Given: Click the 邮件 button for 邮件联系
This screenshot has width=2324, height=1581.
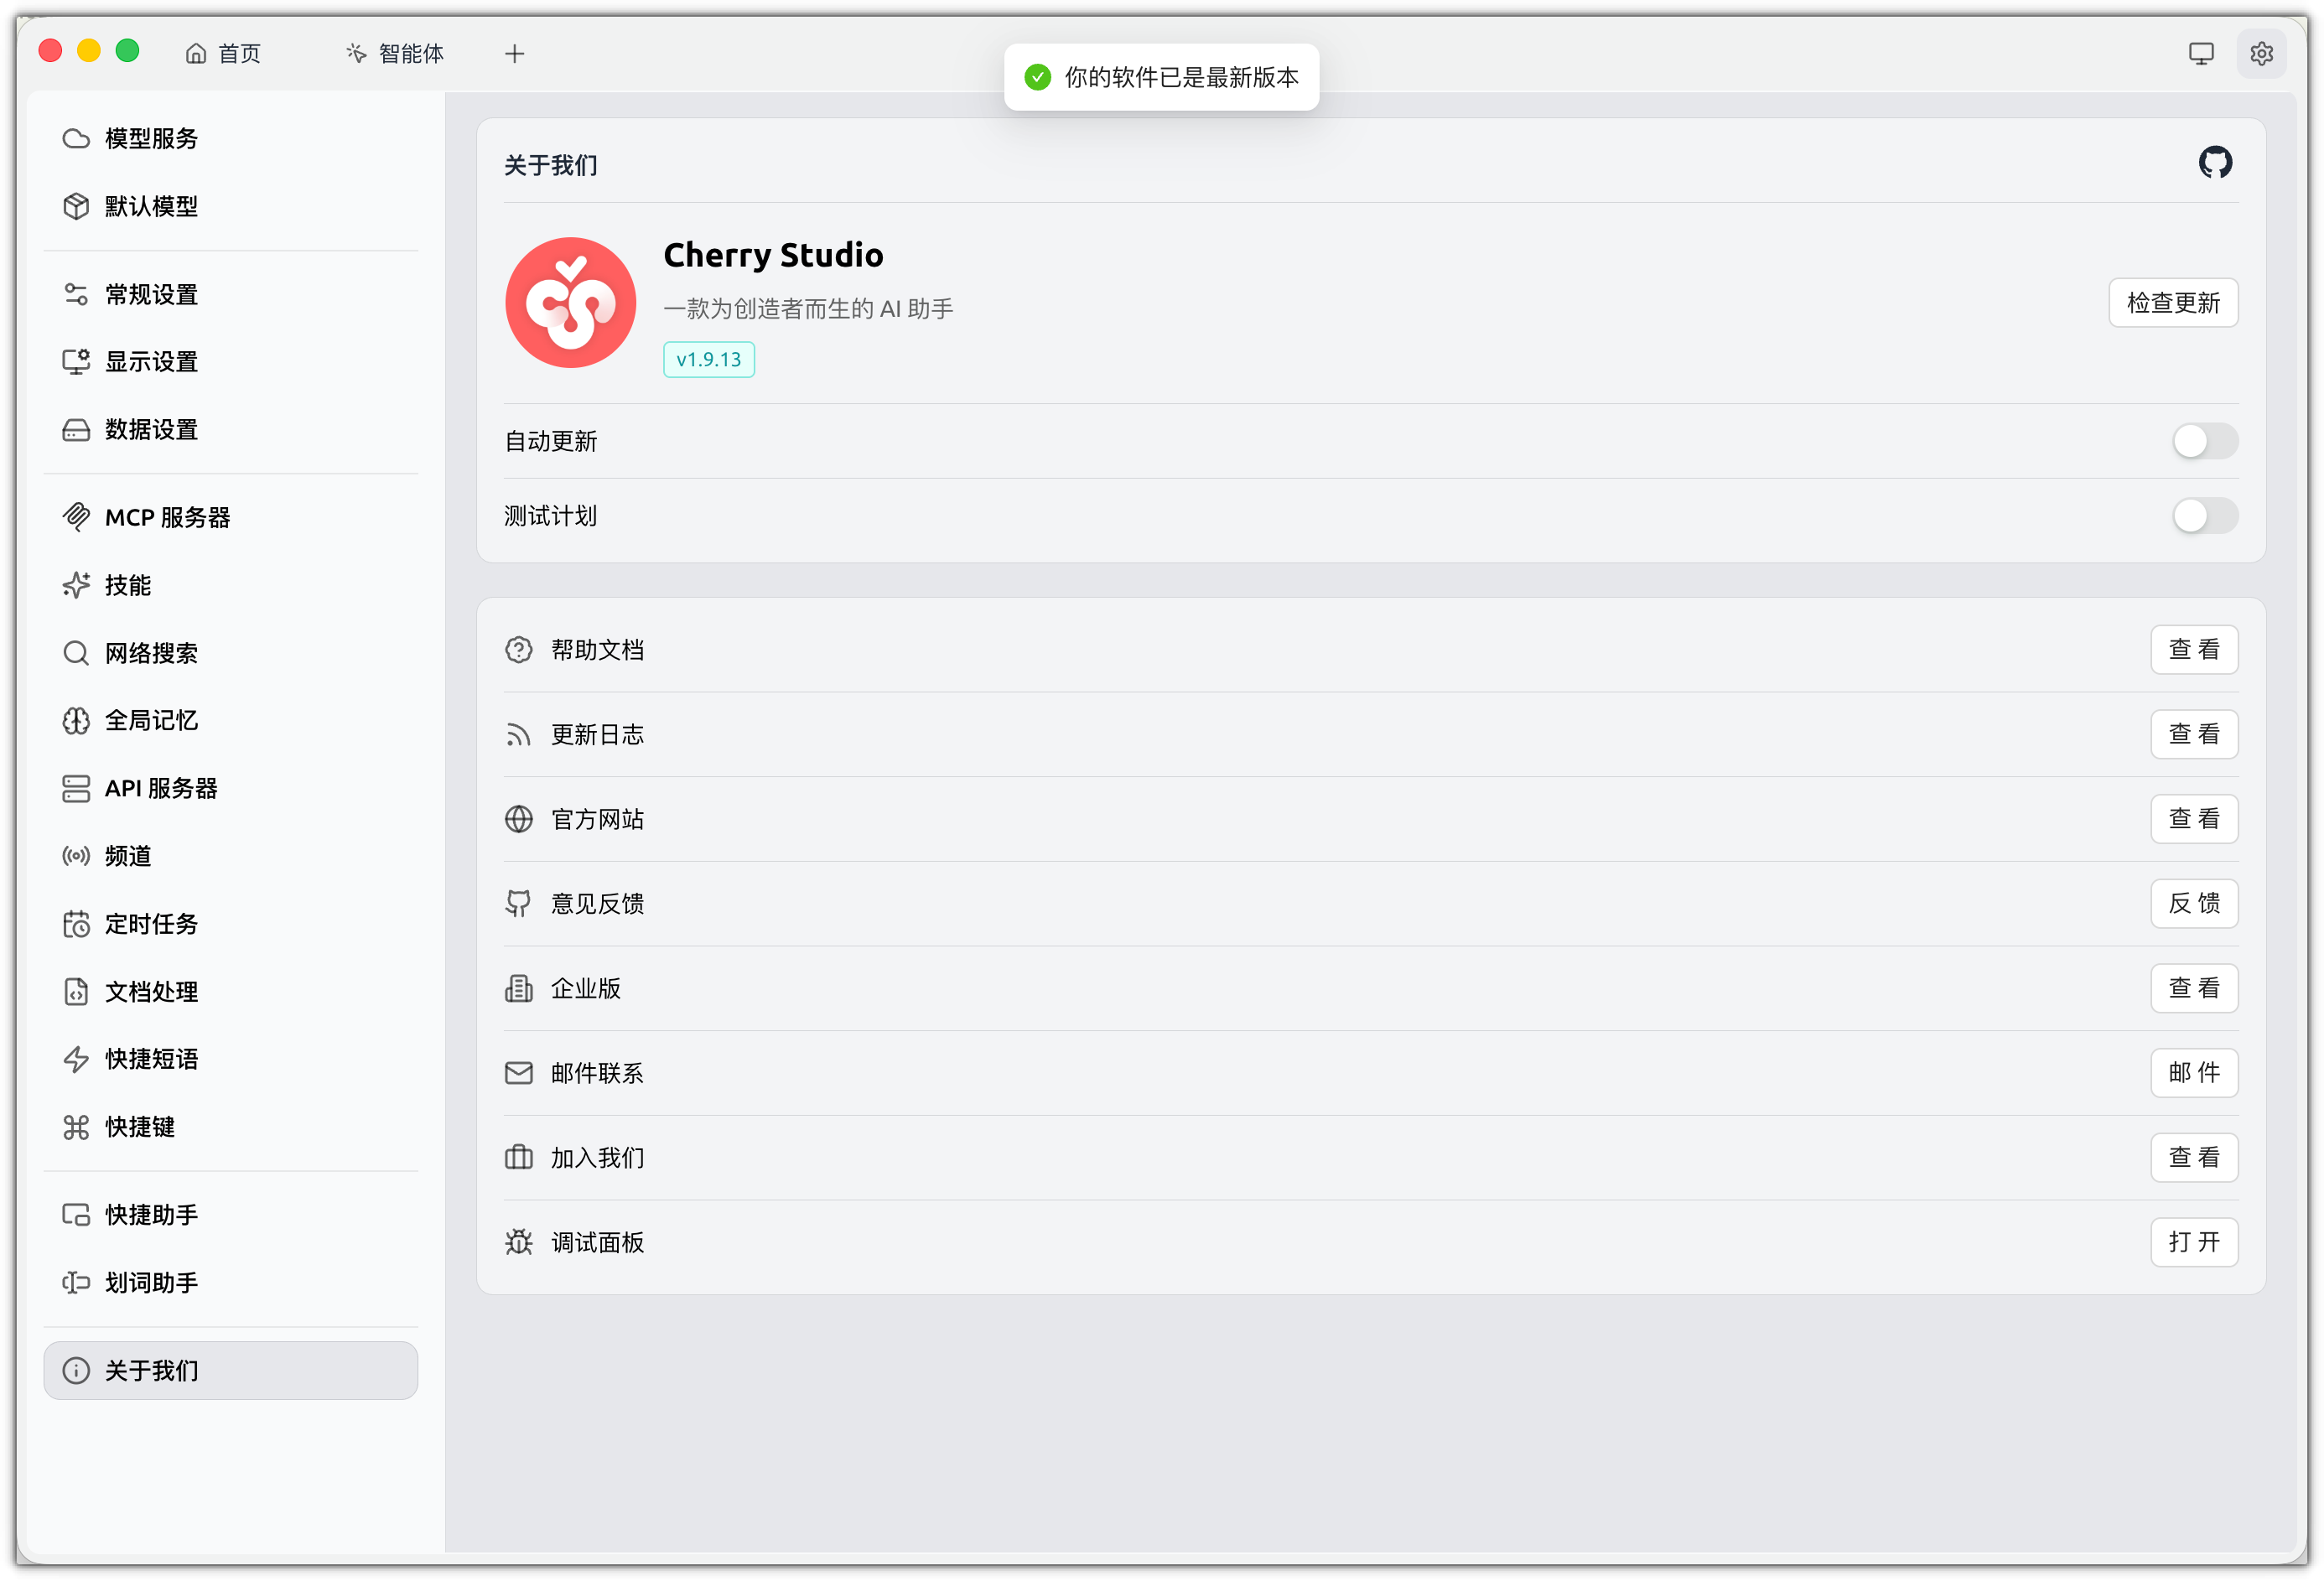Looking at the screenshot, I should pos(2193,1073).
